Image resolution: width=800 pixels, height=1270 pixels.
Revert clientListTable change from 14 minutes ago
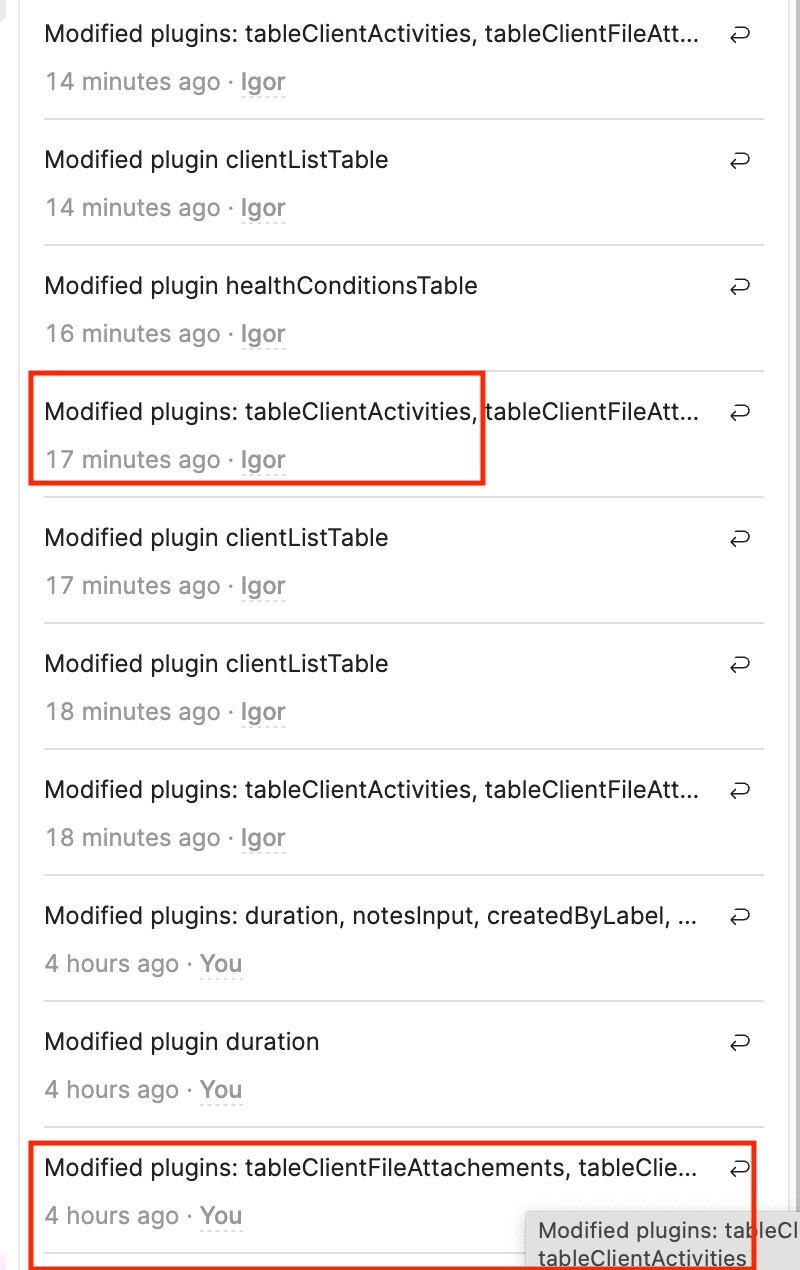740,161
